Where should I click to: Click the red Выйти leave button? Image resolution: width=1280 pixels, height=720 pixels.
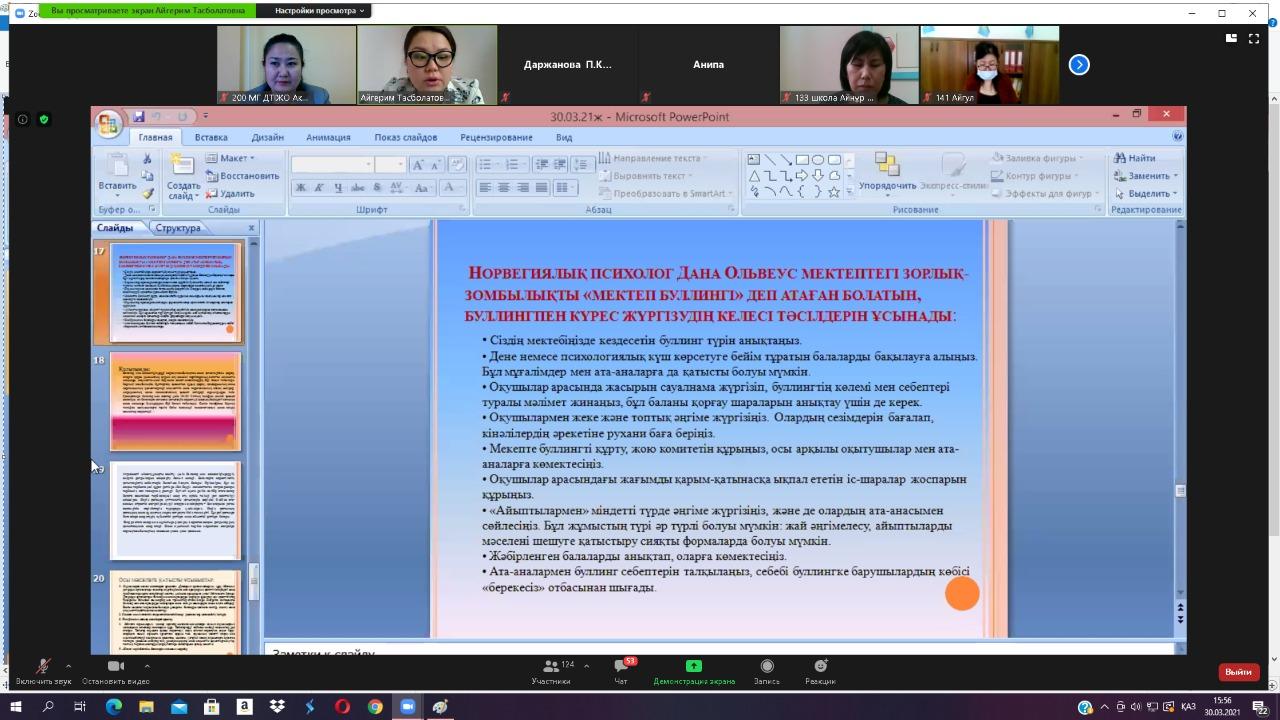(1238, 672)
